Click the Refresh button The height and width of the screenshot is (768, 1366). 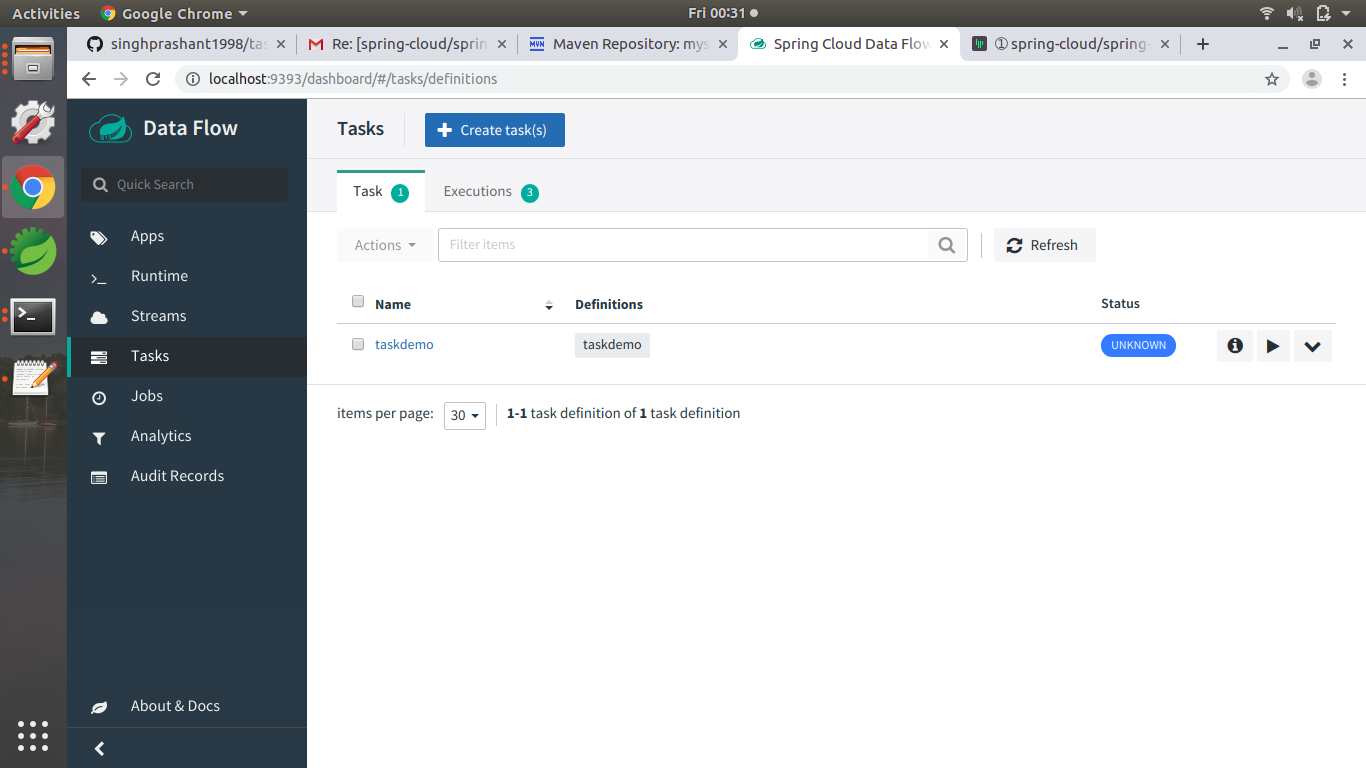pyautogui.click(x=1045, y=245)
